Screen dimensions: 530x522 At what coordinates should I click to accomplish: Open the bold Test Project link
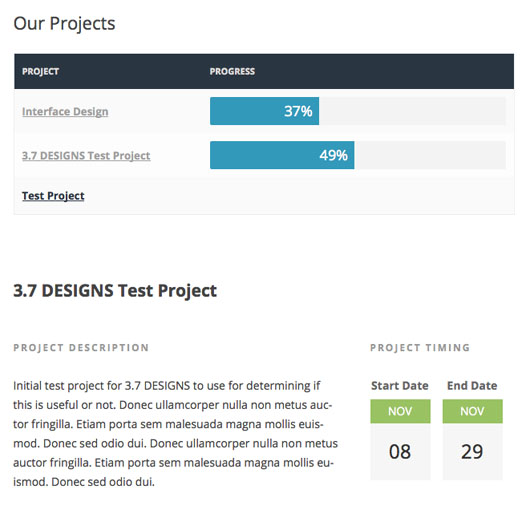(x=53, y=196)
